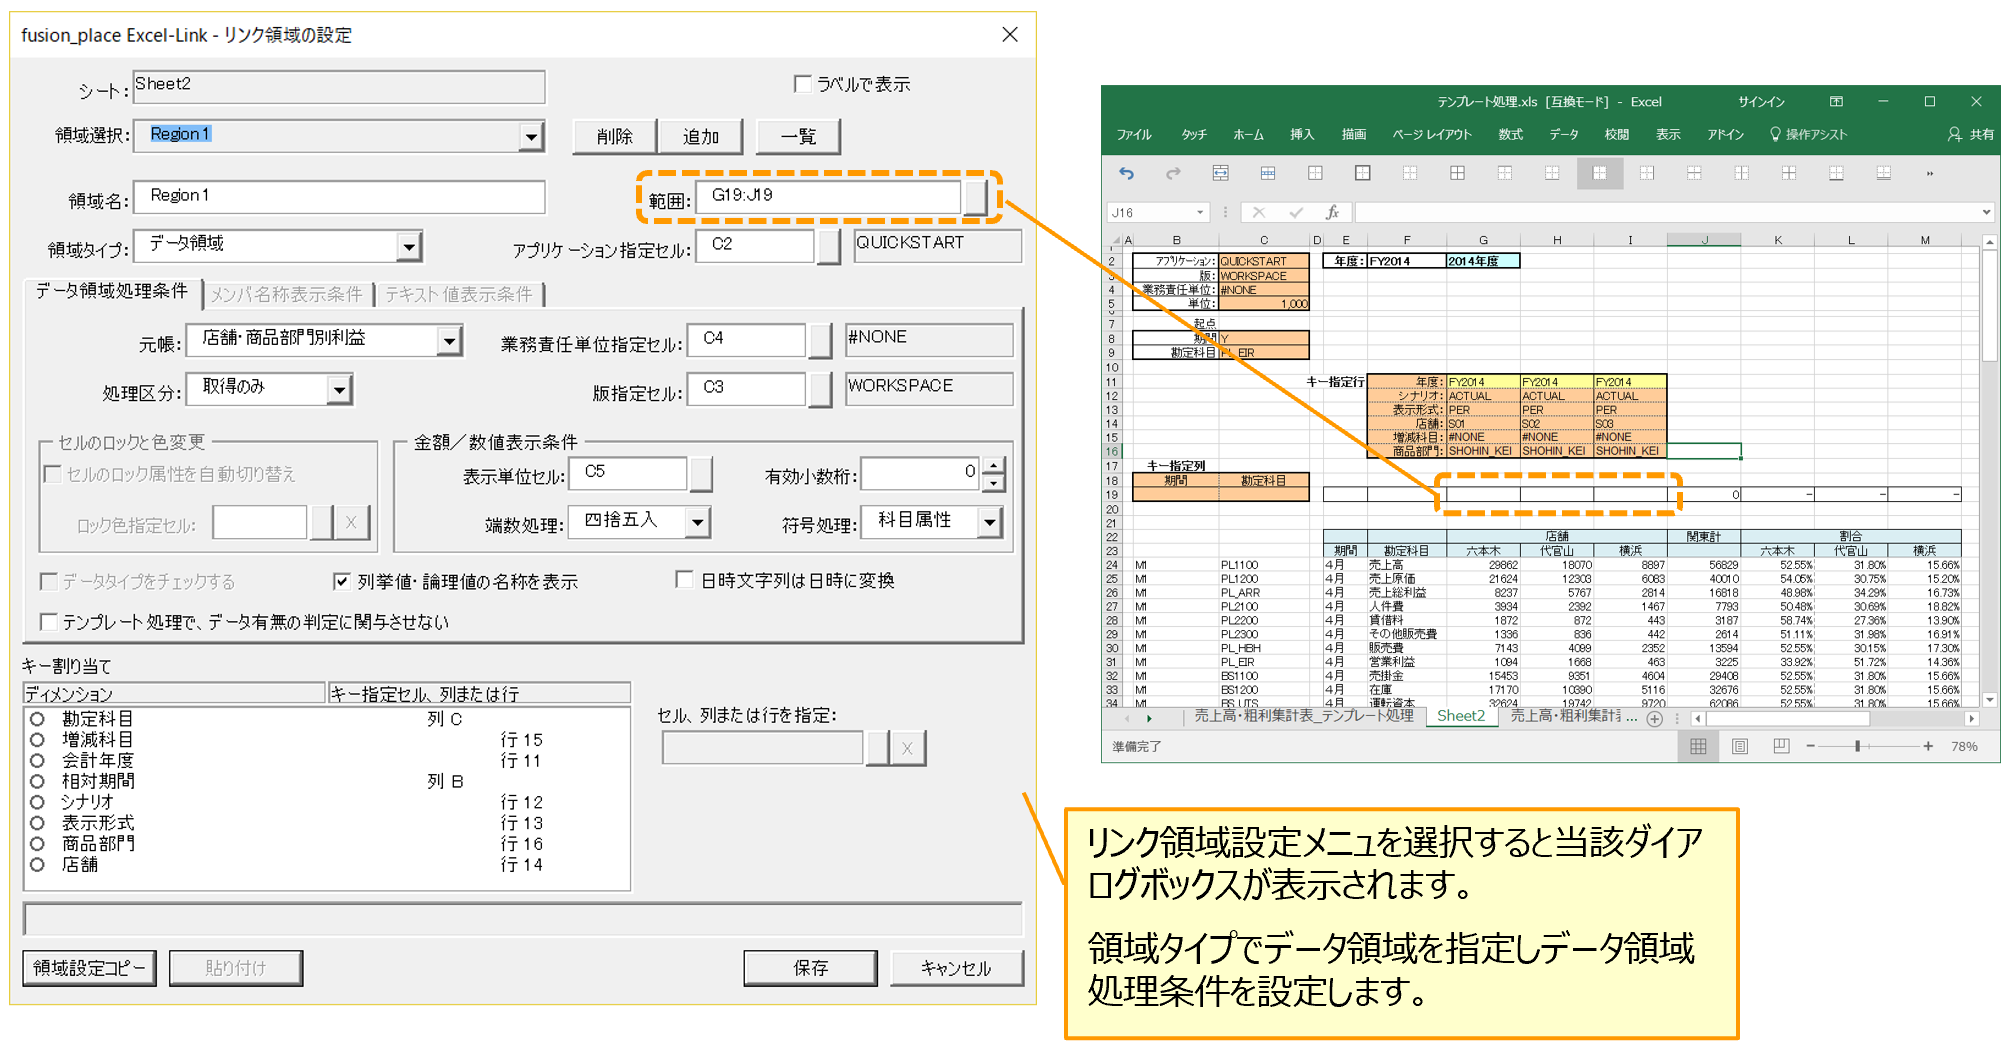This screenshot has width=2012, height=1052.
Task: Open 端数処理 四捨五入 dropdown
Action: (698, 522)
